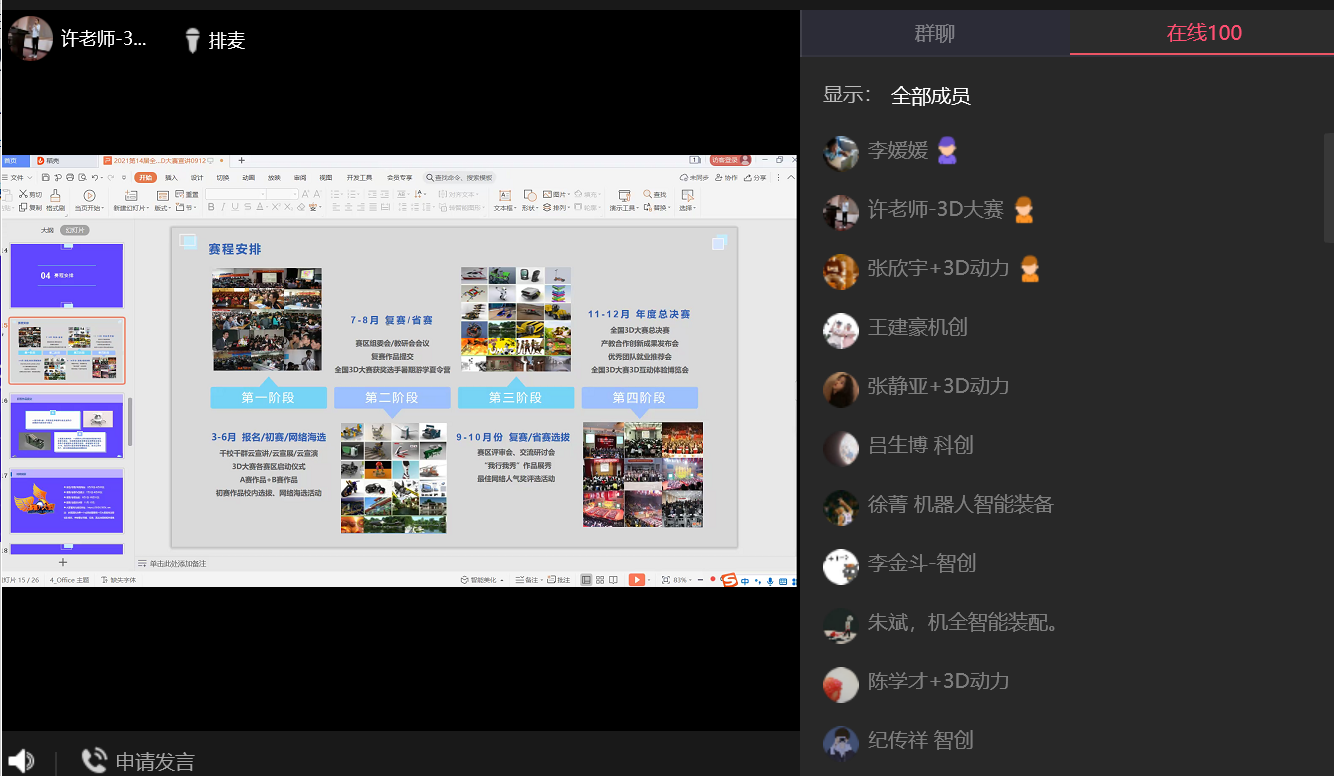Select the slide 16 thumbnail
This screenshot has width=1334, height=776.
coord(66,426)
